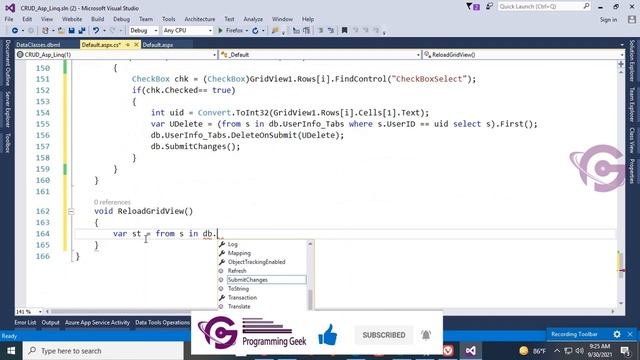This screenshot has height=360, width=640.
Task: Open the Tools menu
Action: [169, 19]
